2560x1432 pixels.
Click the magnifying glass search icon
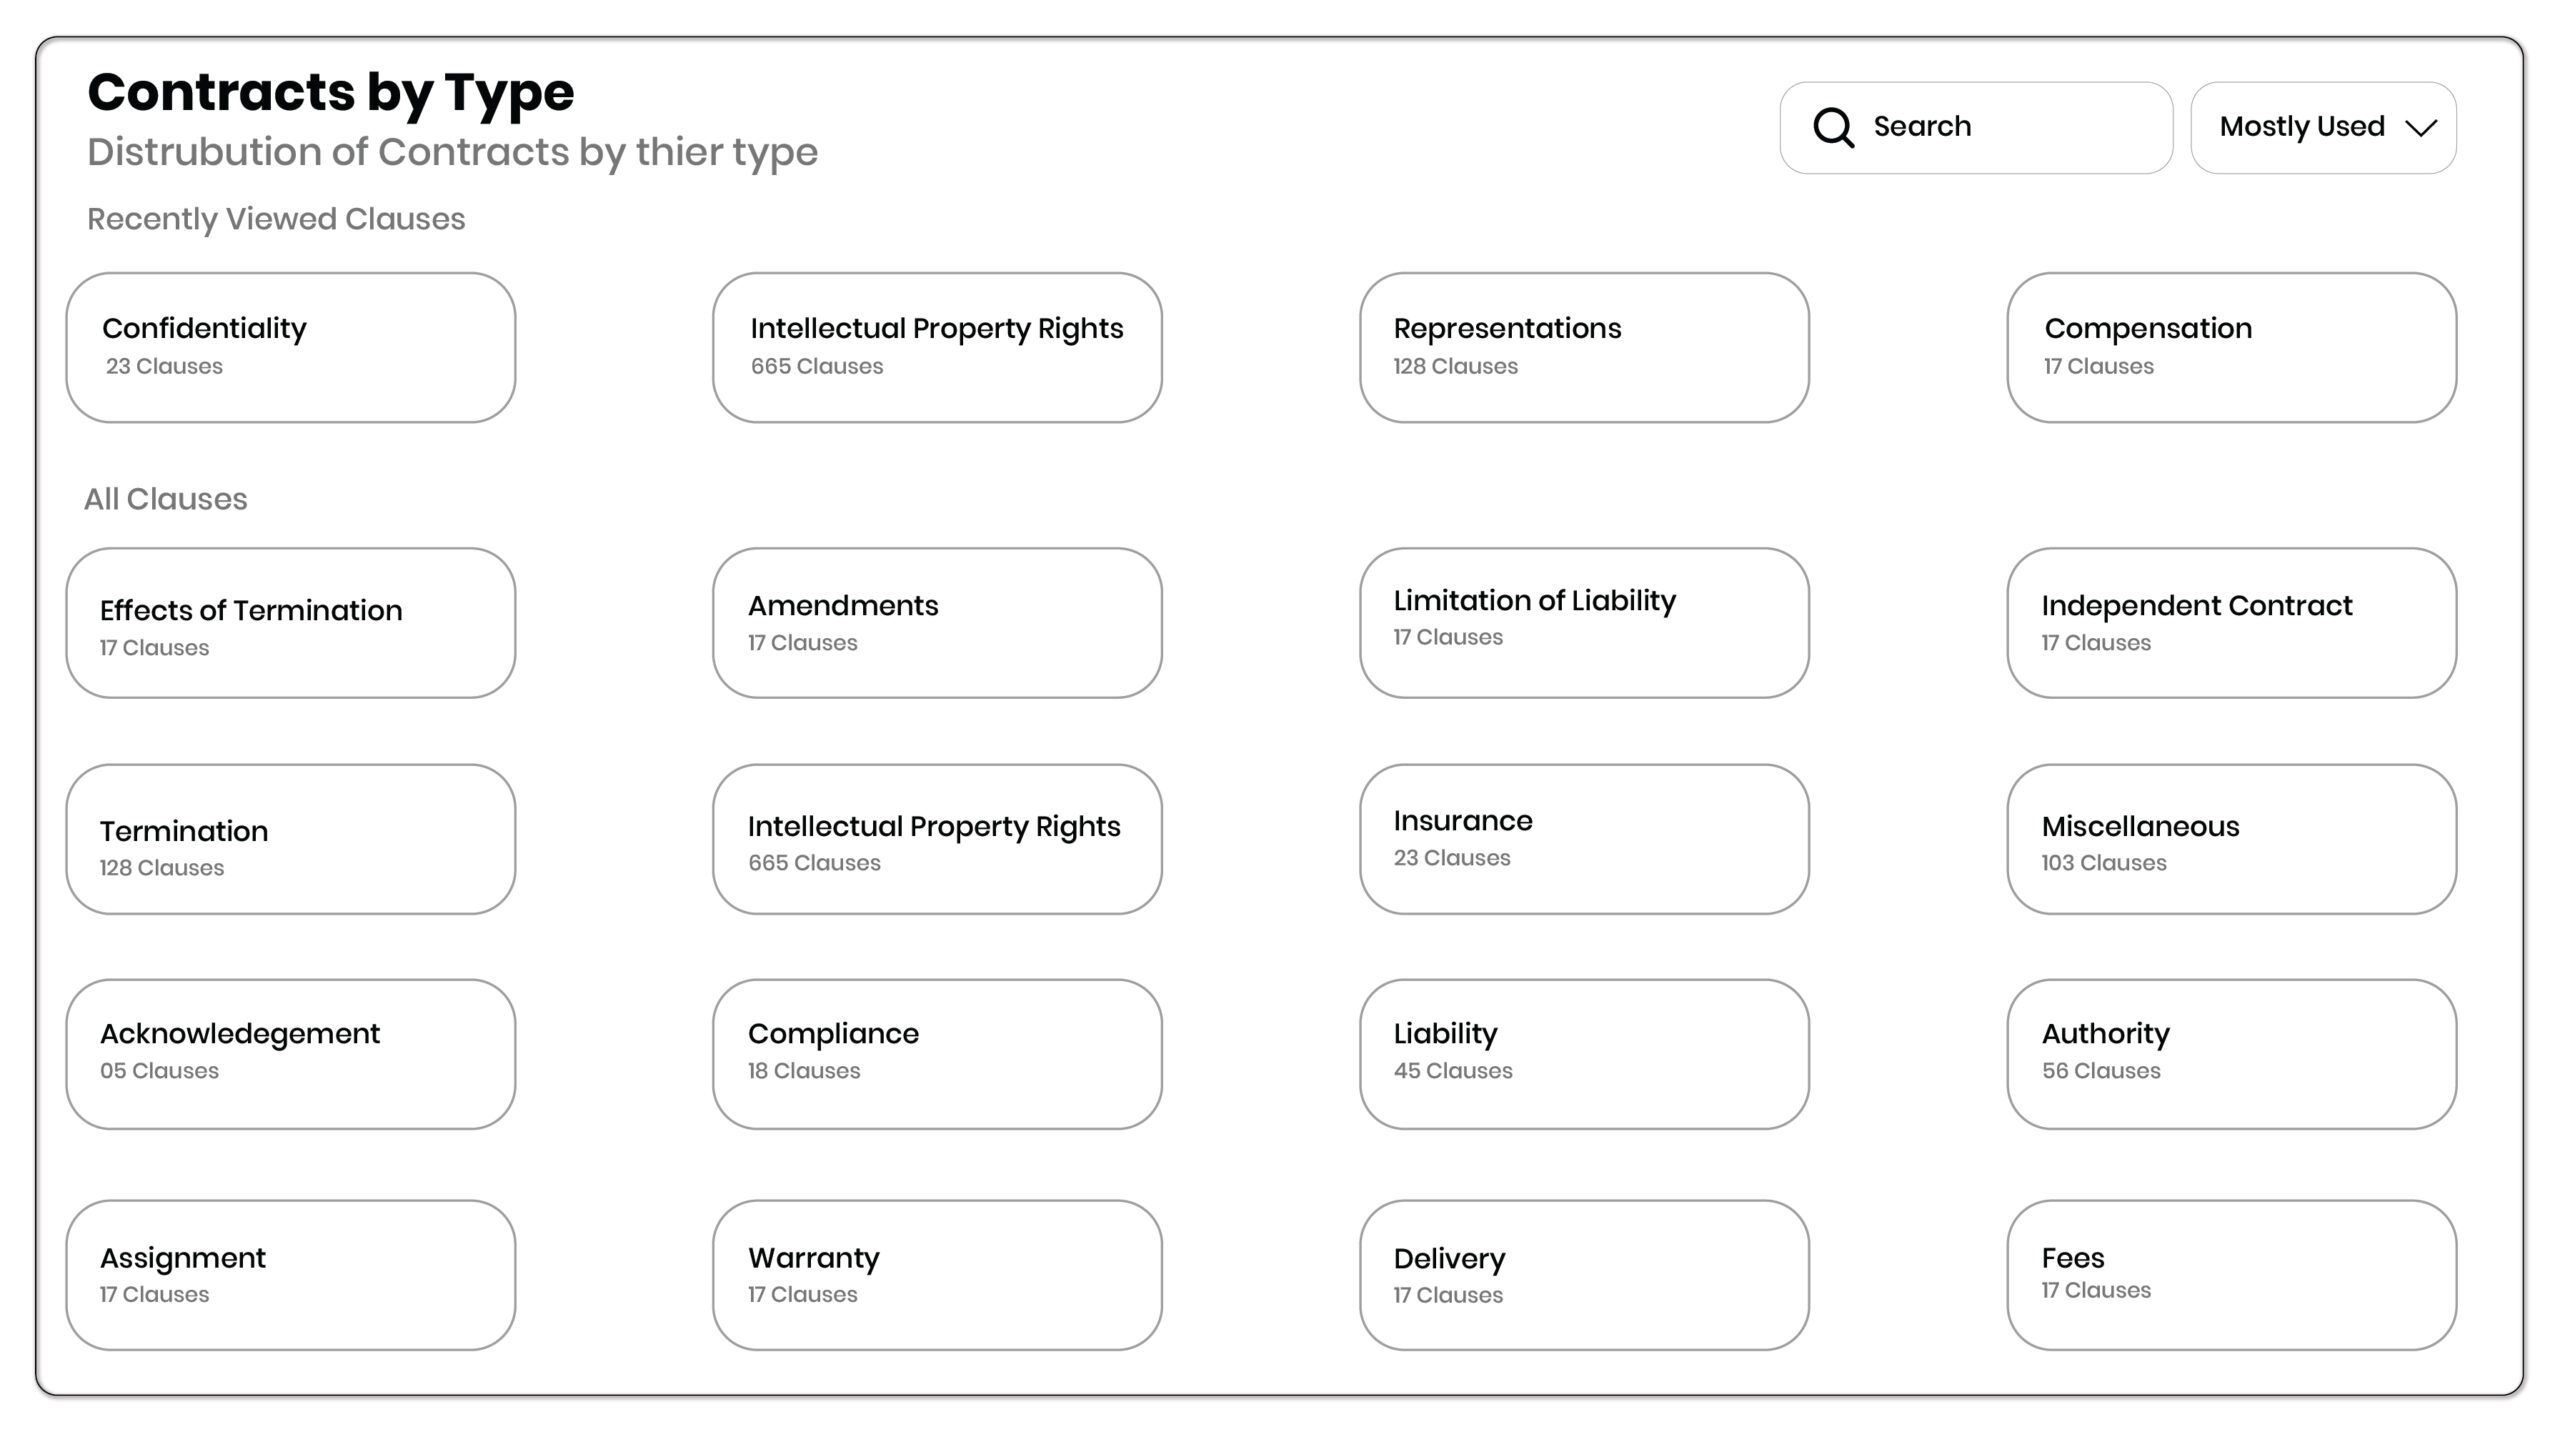click(1833, 127)
